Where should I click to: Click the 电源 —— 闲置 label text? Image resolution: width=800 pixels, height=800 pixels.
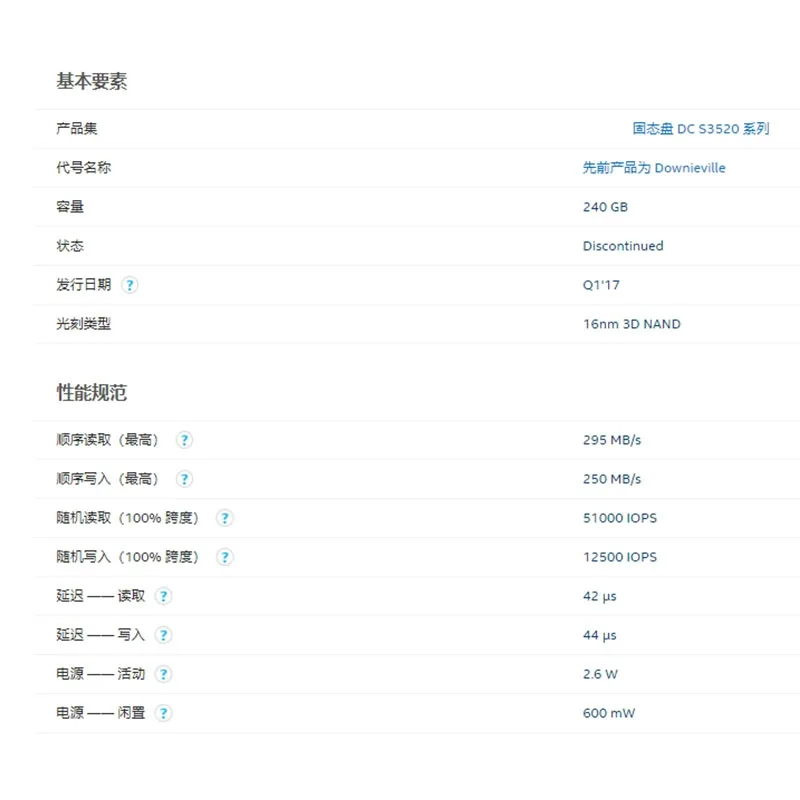[x=101, y=713]
